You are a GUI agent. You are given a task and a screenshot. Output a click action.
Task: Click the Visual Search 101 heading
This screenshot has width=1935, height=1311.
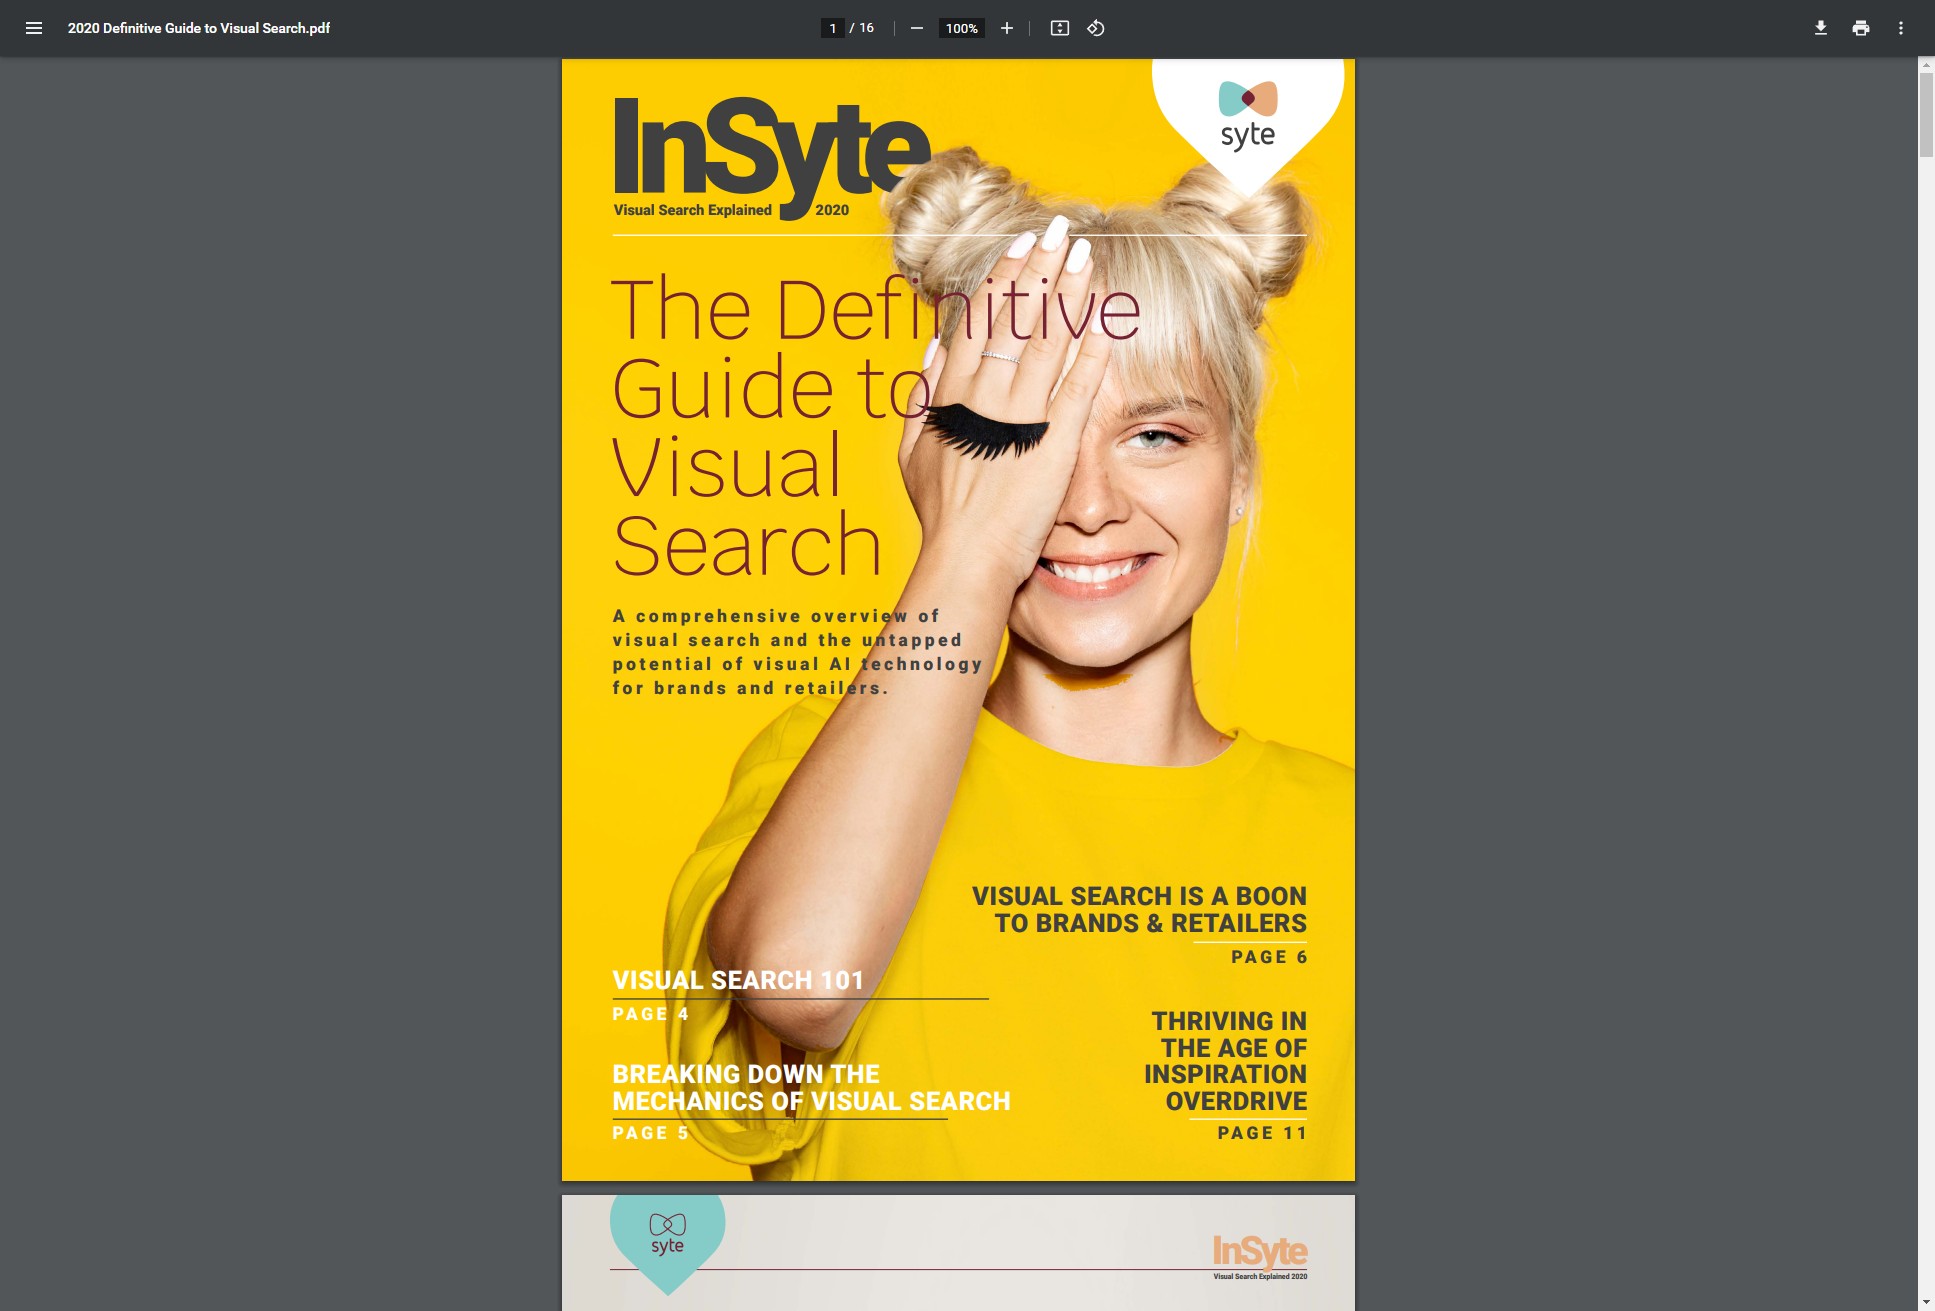pos(738,980)
